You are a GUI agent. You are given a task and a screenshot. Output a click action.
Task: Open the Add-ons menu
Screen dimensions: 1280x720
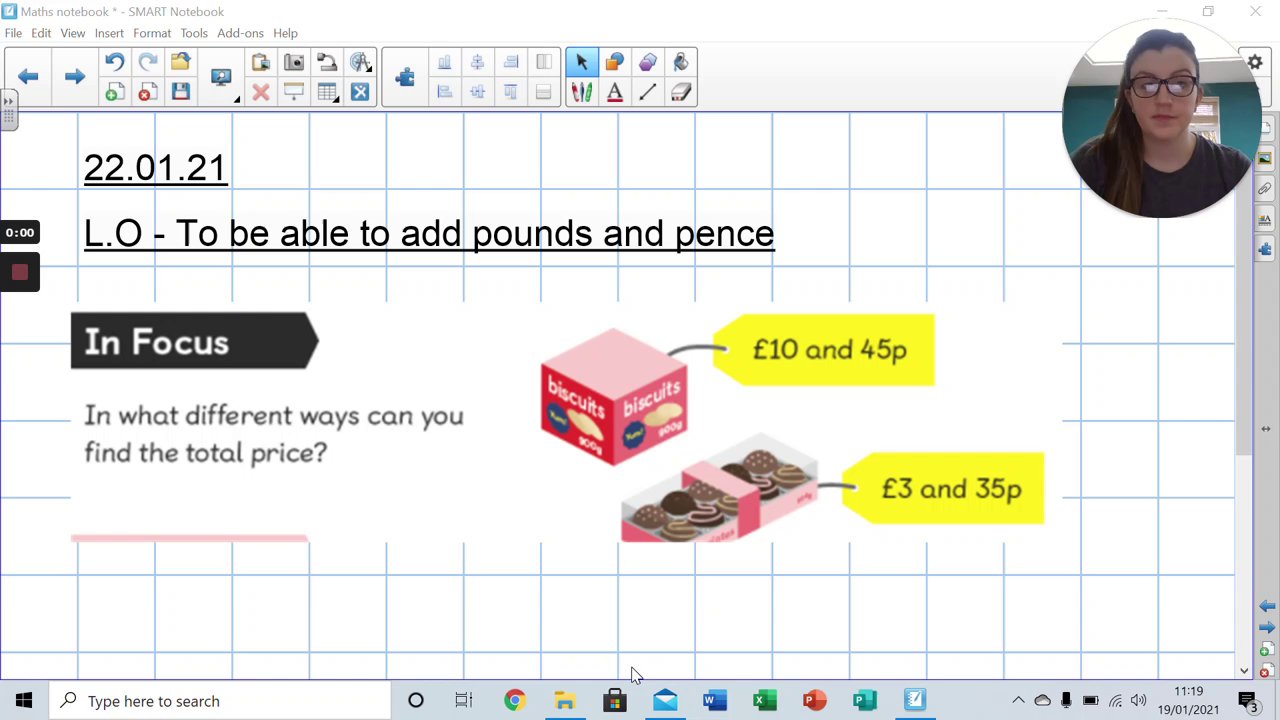click(240, 33)
